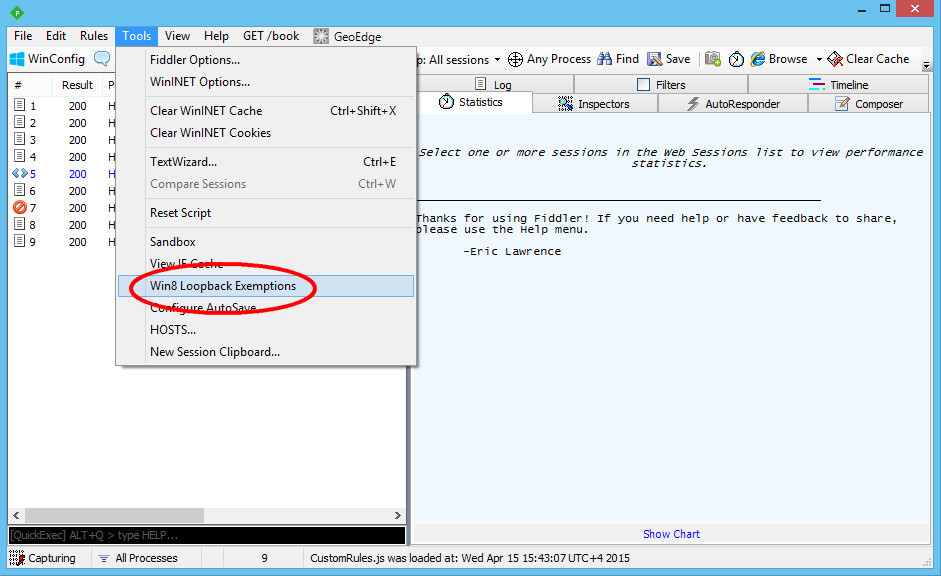Select session number 9 in the list
This screenshot has height=576, width=941.
(32, 242)
